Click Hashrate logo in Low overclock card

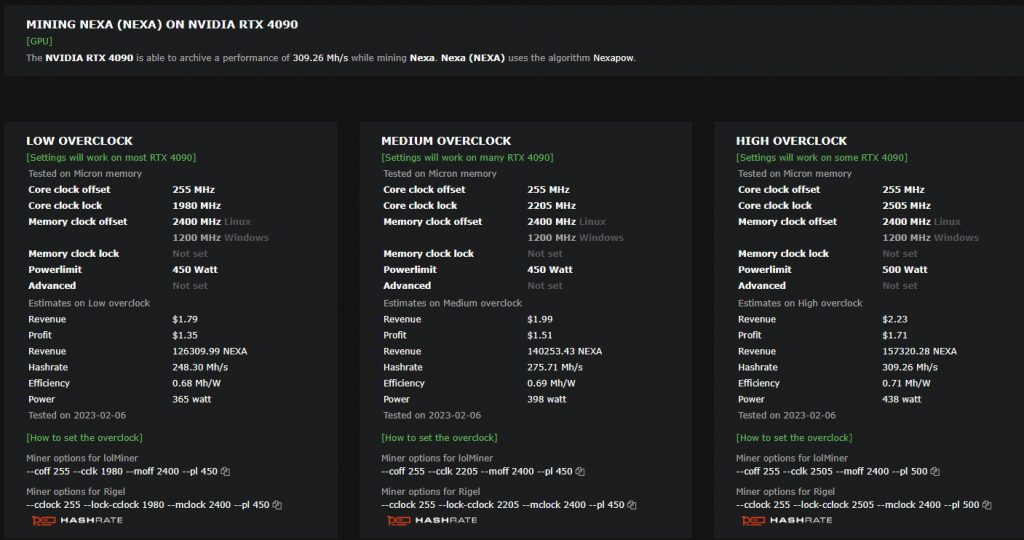[77, 520]
